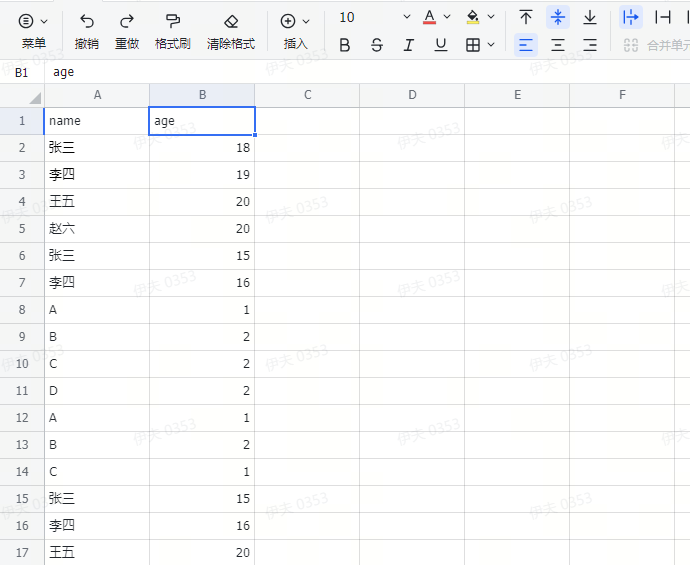Align cell content to bottom
690x565 pixels.
590,17
